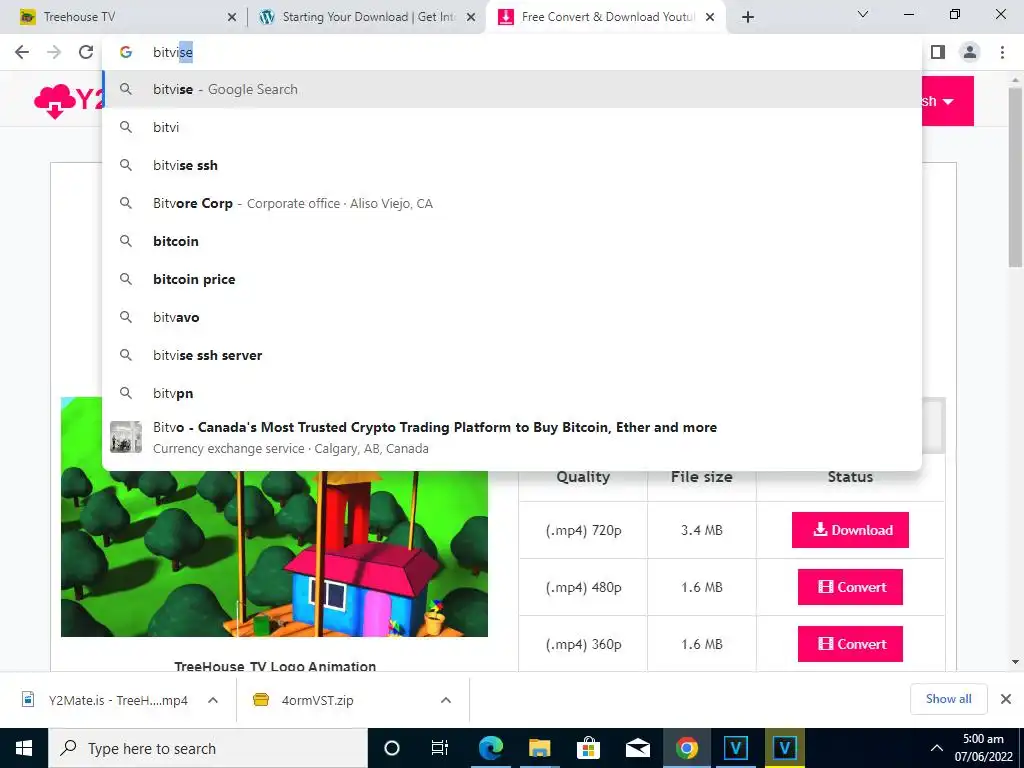Convert the 480p mp4 video
This screenshot has height=768, width=1024.
coord(850,586)
